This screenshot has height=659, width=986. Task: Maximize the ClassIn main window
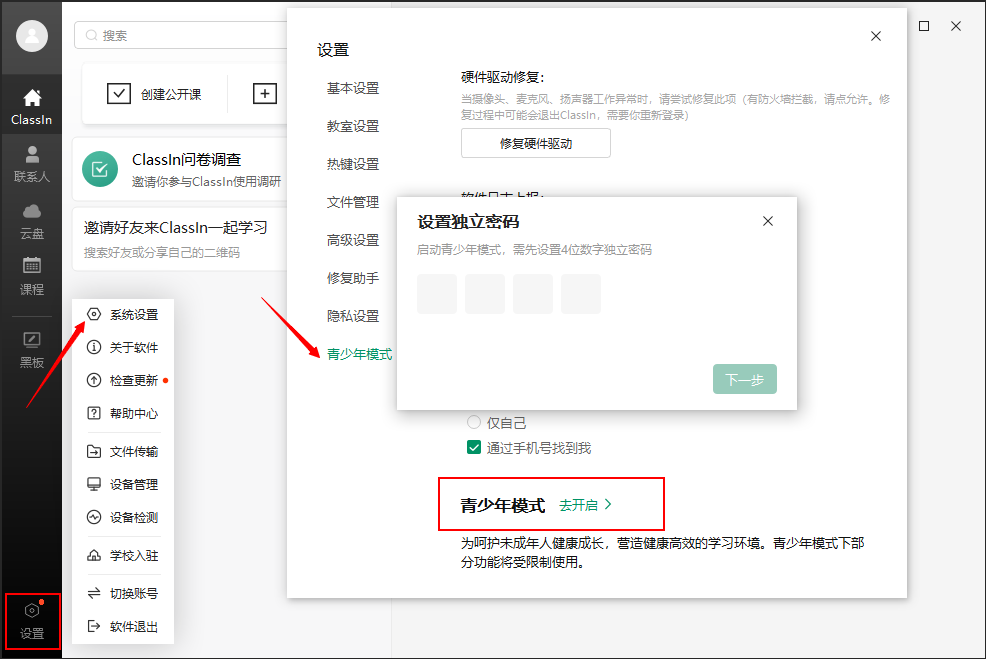pos(924,26)
